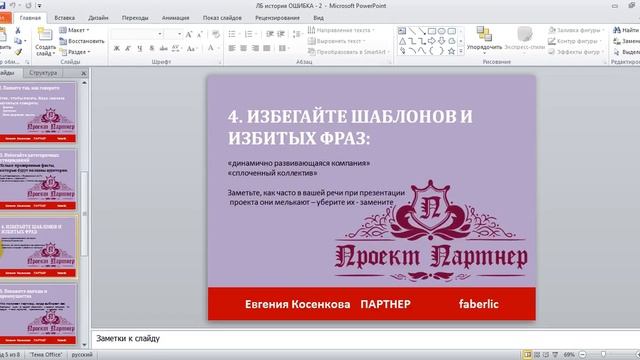640x360 pixels.
Task: Open the Дизайн ribbon tab
Action: tap(98, 18)
